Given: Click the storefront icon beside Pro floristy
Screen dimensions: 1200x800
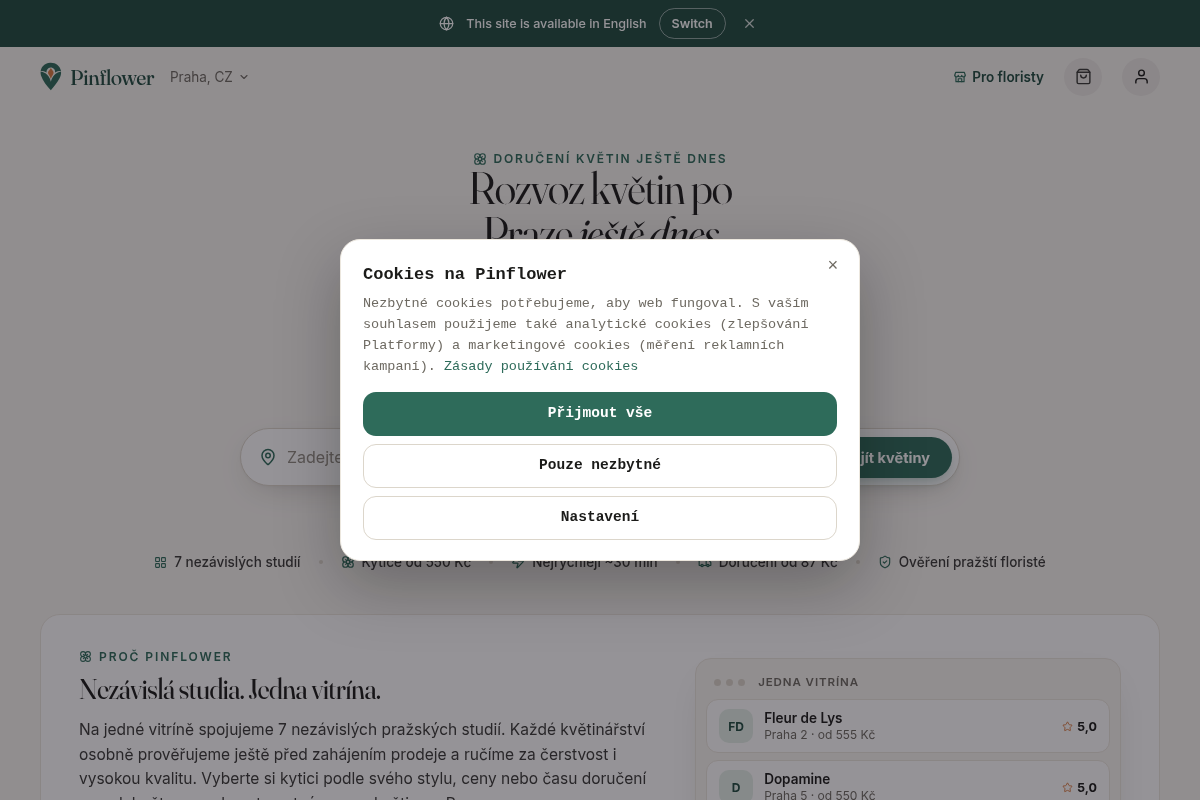Looking at the screenshot, I should point(960,77).
